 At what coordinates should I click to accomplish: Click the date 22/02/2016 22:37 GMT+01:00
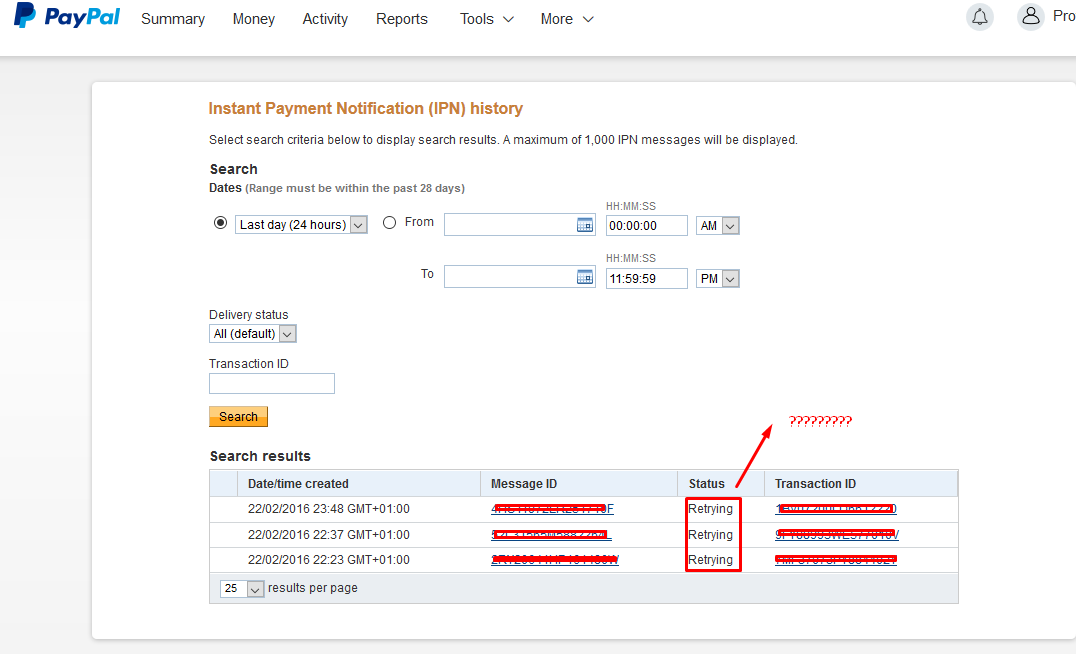329,535
